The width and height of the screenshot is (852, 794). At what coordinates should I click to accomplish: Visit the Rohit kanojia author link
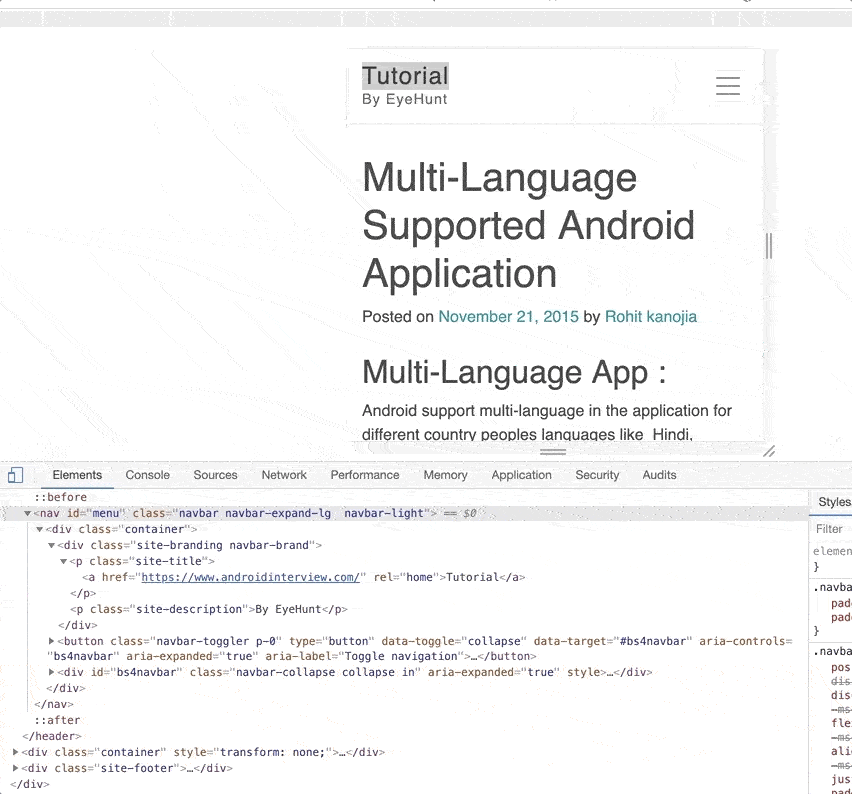(650, 317)
